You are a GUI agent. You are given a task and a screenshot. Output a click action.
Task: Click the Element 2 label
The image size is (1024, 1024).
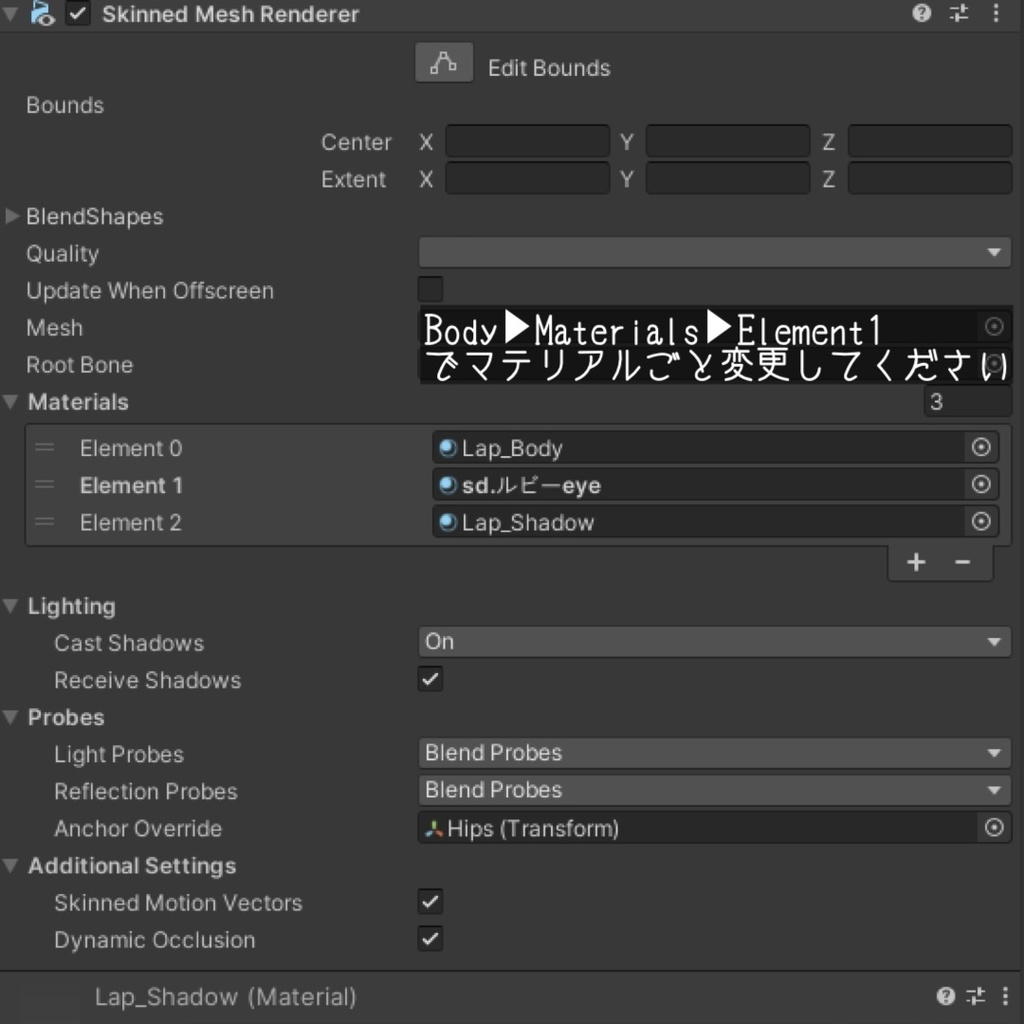tap(131, 523)
